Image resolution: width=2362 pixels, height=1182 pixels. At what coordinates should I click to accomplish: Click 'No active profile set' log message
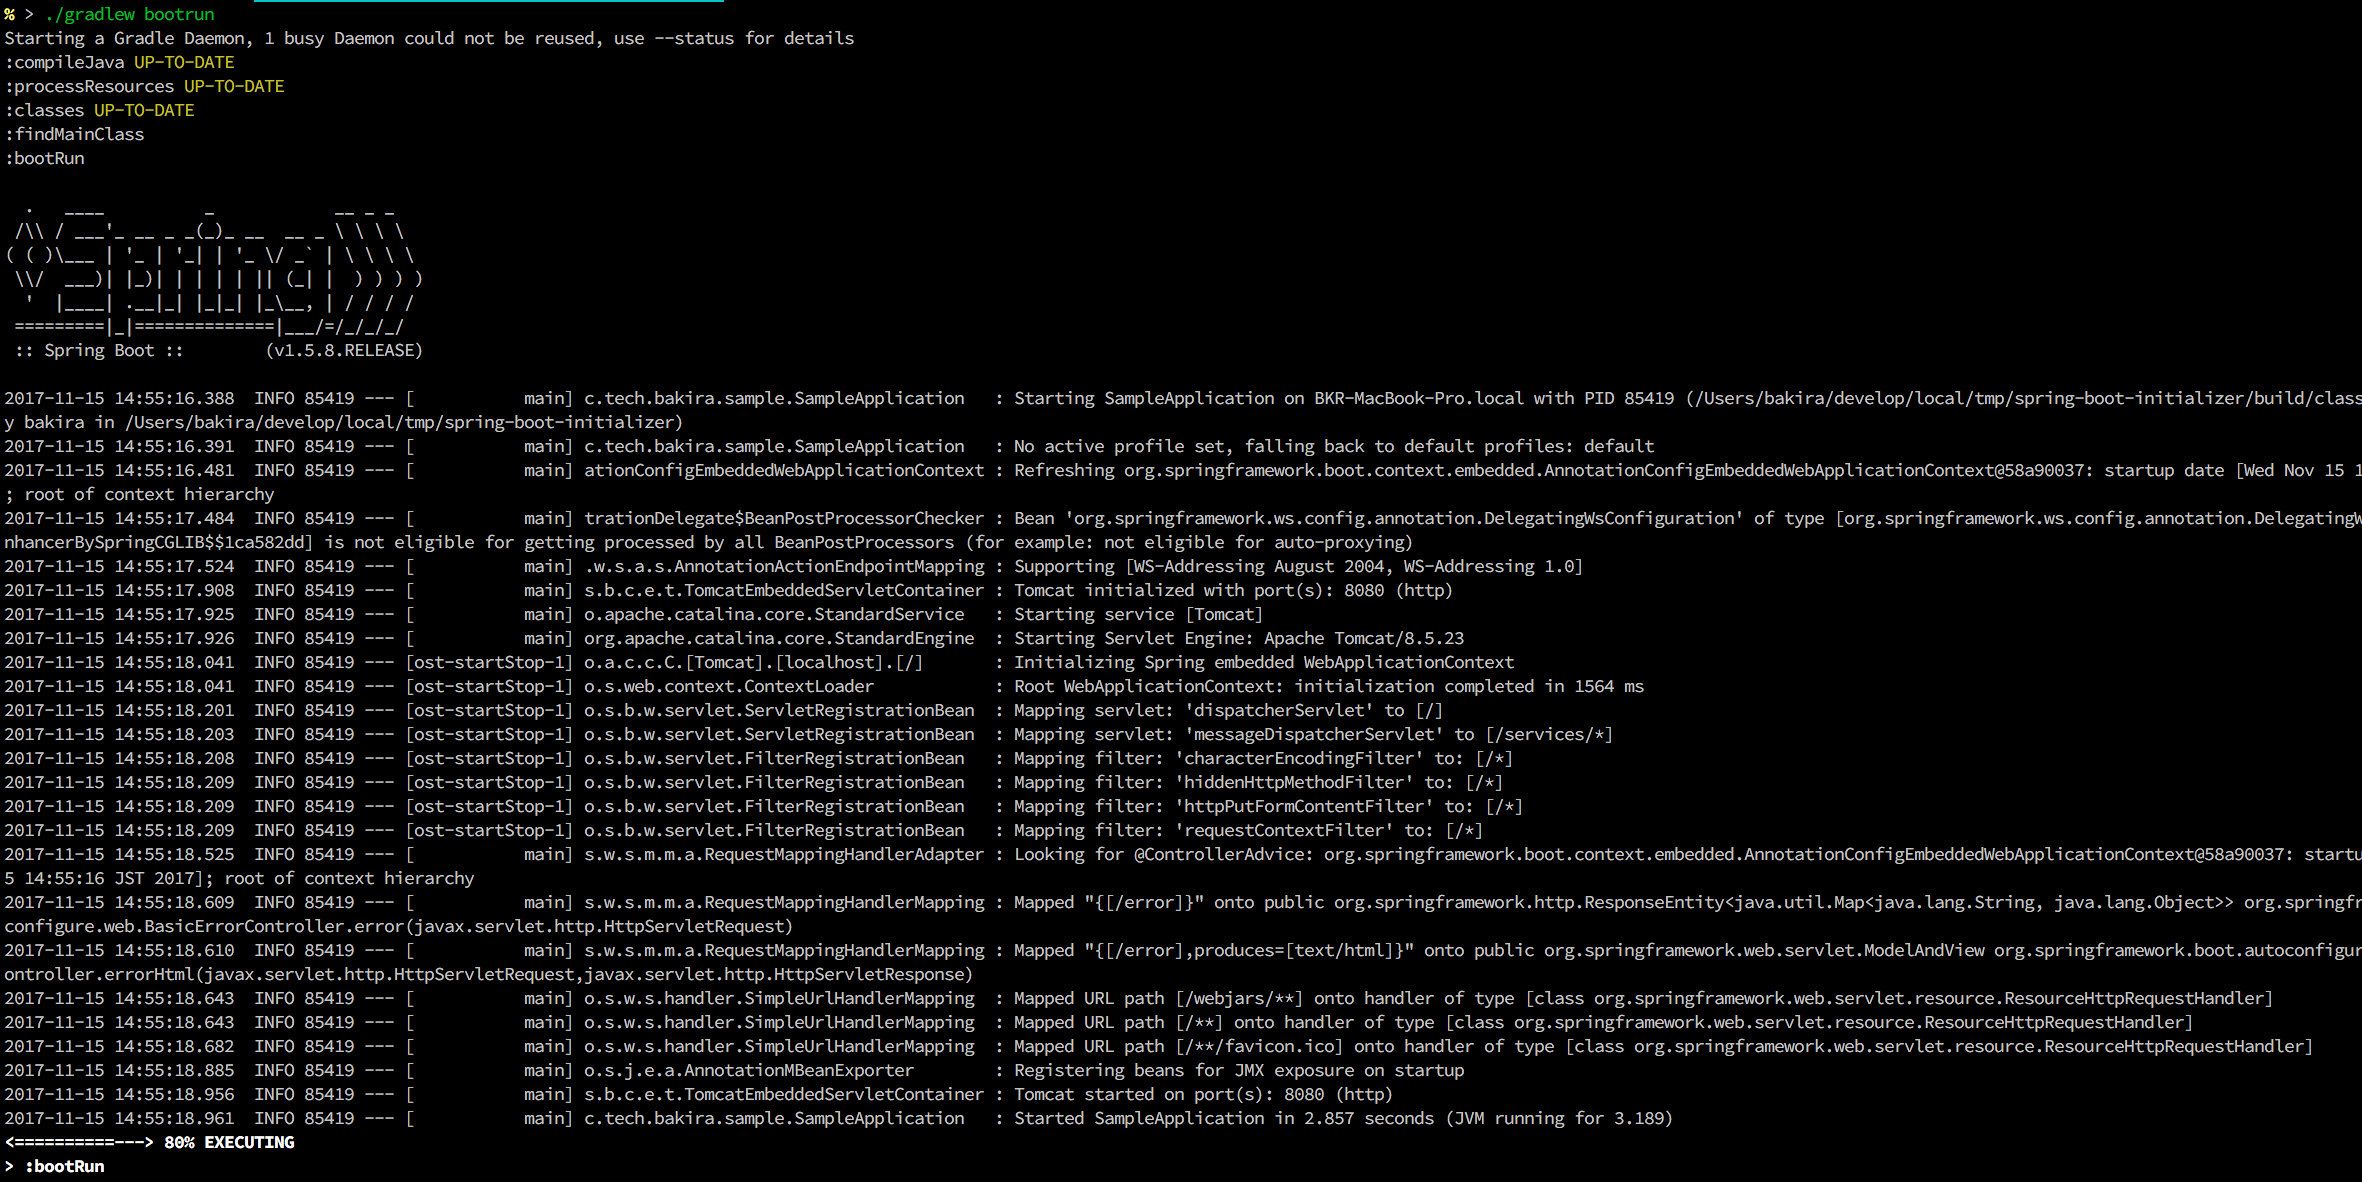[x=1334, y=446]
